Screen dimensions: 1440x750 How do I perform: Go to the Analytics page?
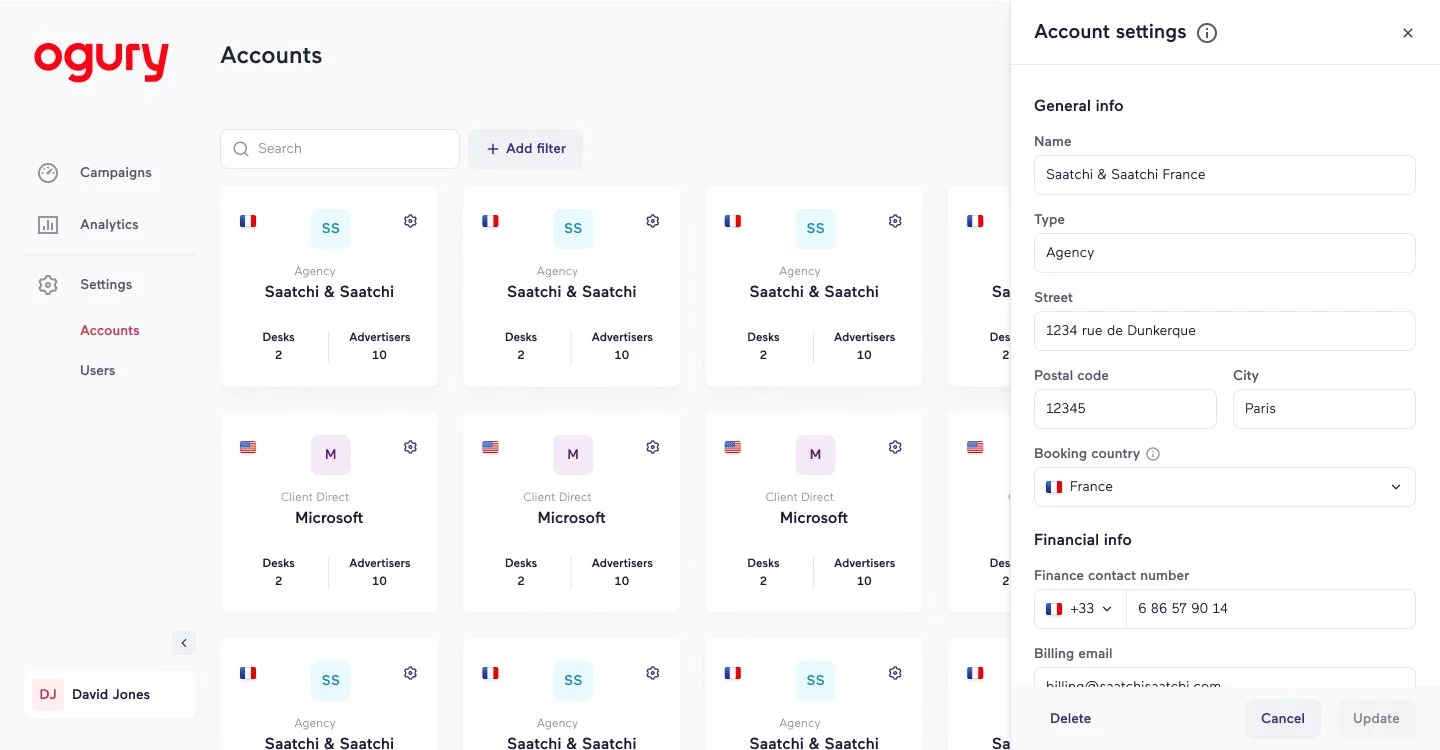pyautogui.click(x=109, y=225)
